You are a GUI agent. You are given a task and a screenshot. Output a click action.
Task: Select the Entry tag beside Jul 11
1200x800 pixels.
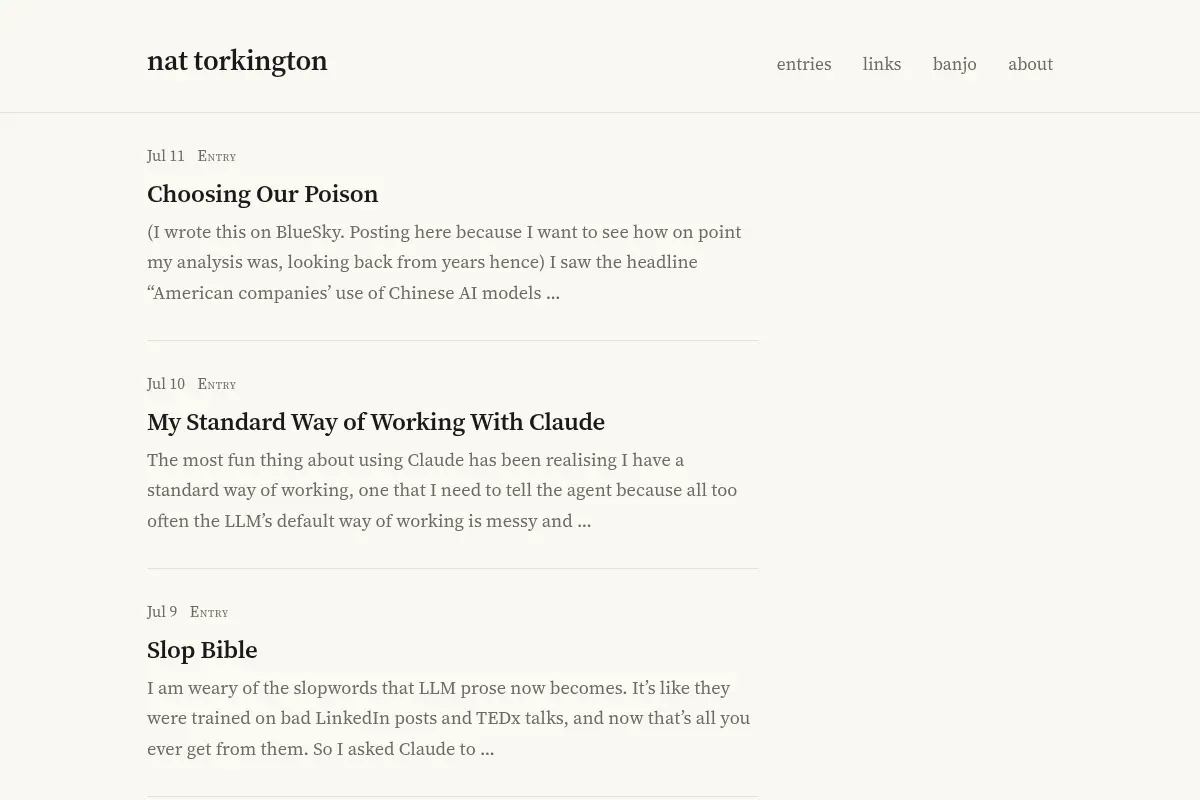(x=217, y=156)
